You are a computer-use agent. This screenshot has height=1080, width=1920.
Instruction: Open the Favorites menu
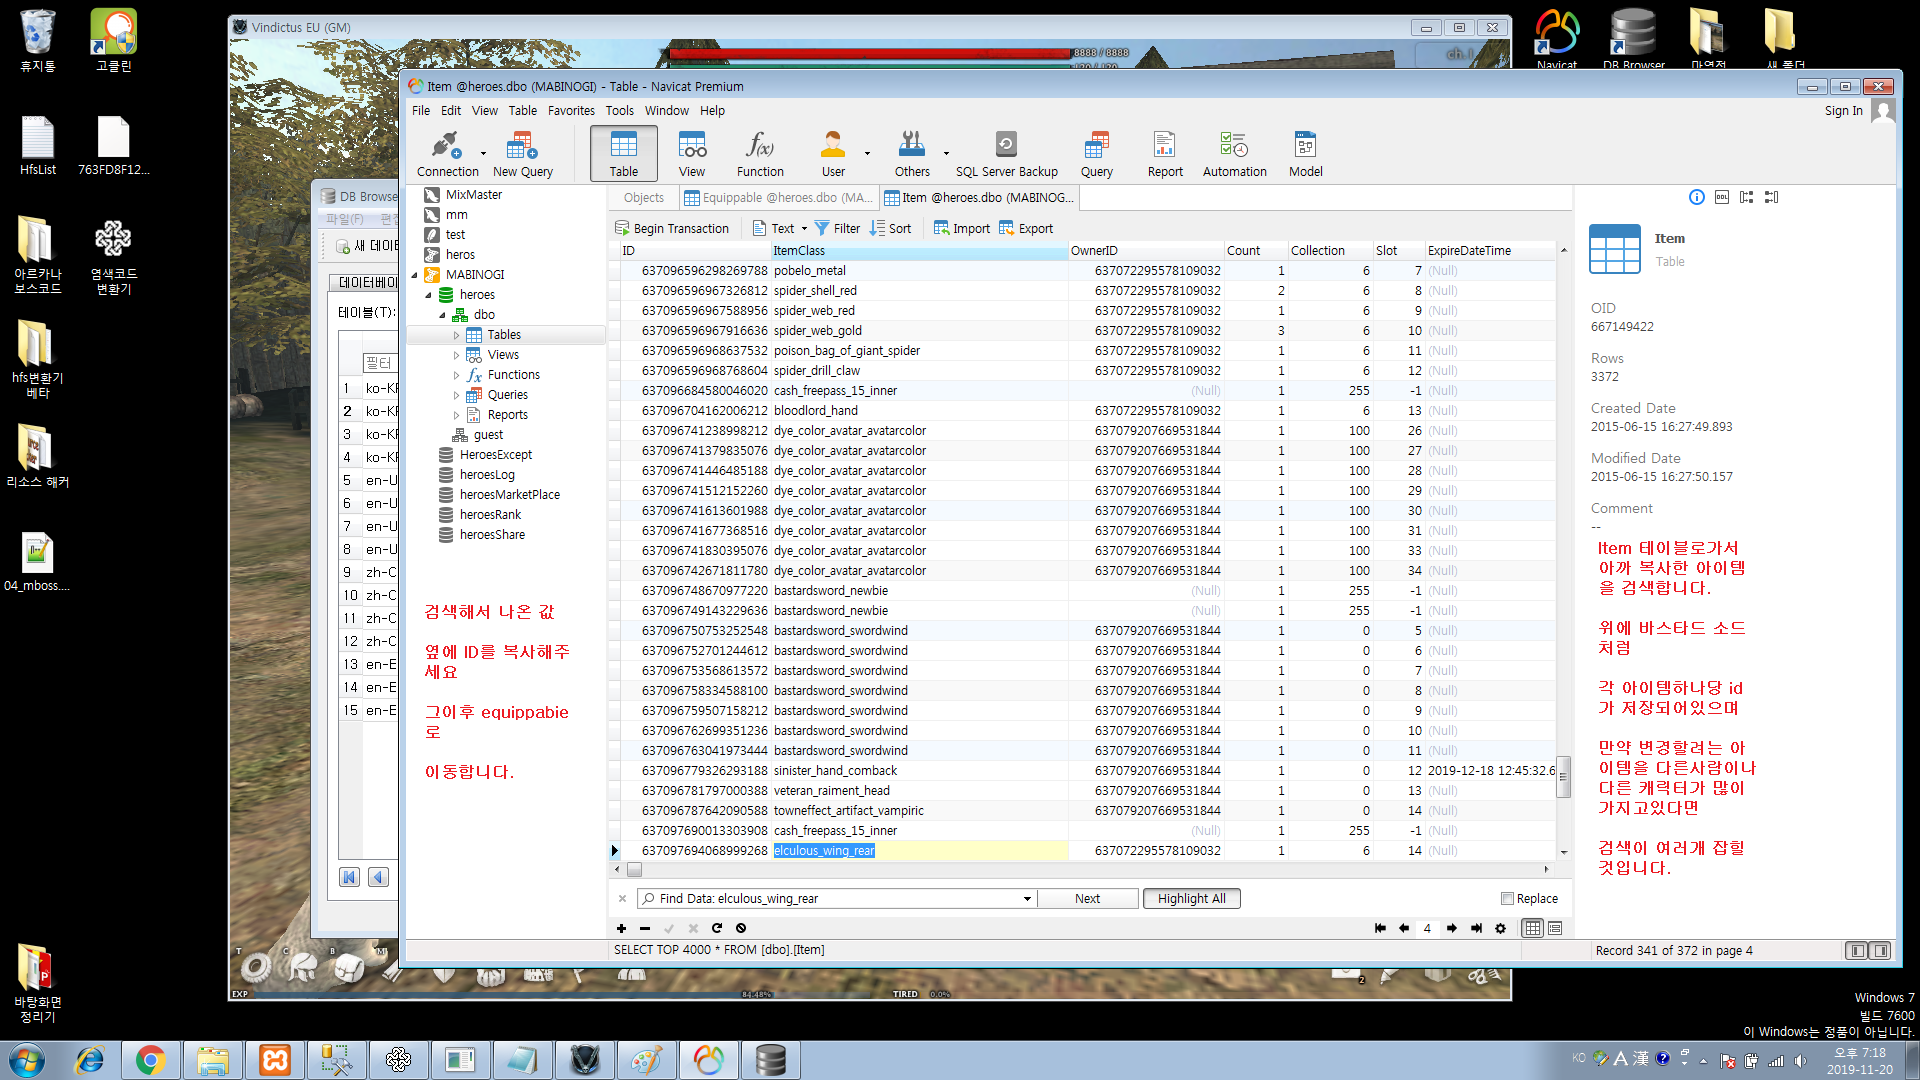point(571,111)
